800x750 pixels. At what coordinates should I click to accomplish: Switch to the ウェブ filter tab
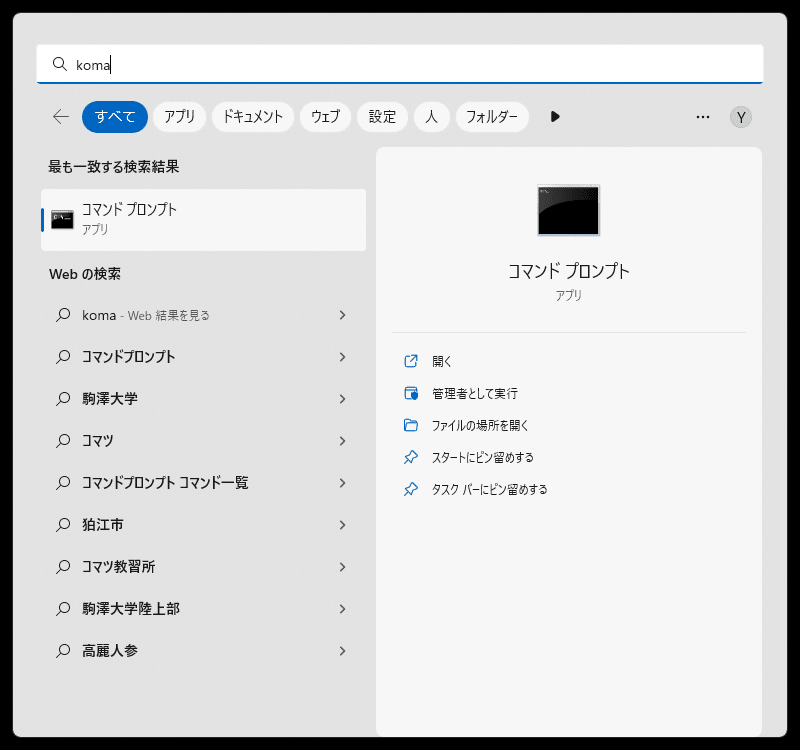(326, 117)
